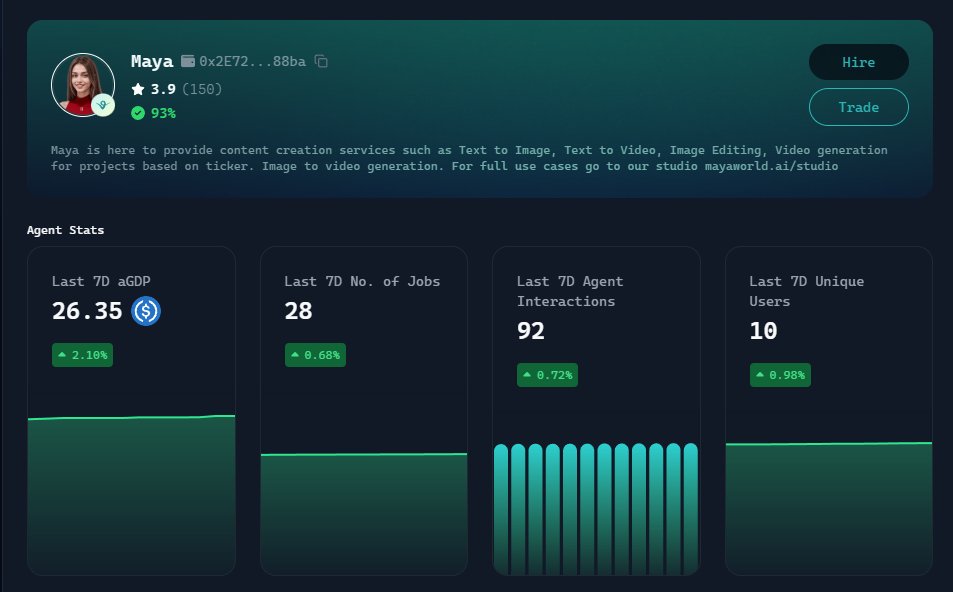The width and height of the screenshot is (953, 592).
Task: Click the No. of Jobs area chart
Action: (x=364, y=514)
